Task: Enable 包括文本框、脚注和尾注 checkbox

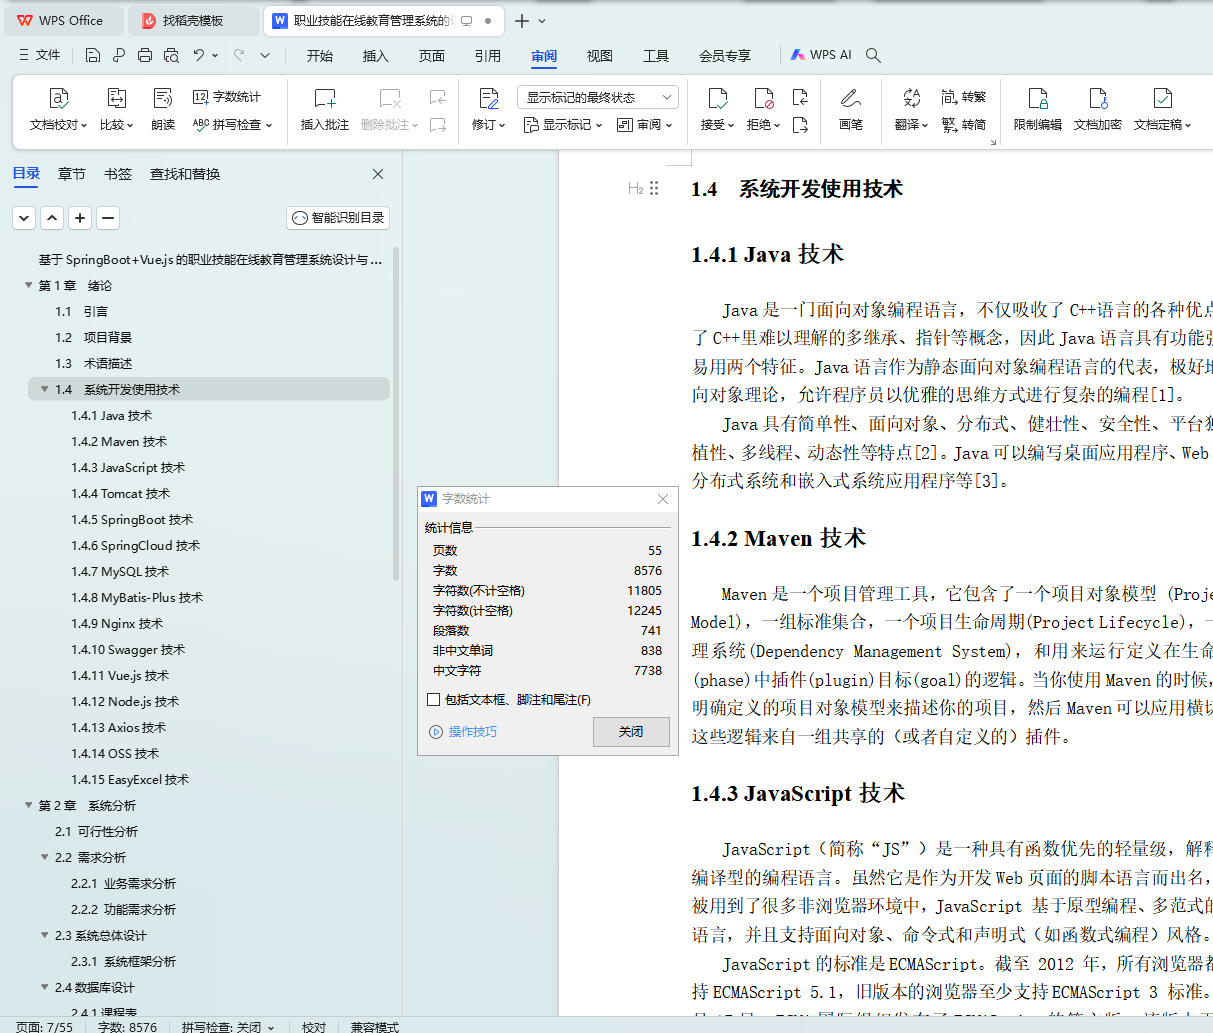Action: 434,700
